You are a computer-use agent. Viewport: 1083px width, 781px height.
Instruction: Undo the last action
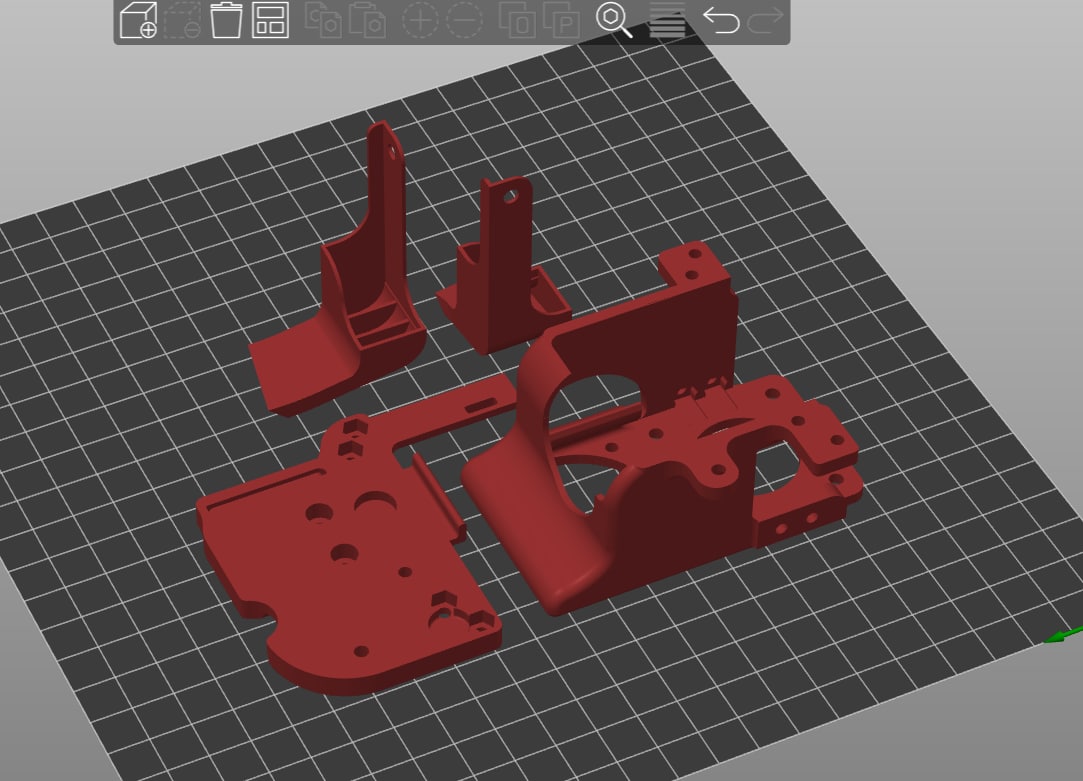tap(721, 20)
